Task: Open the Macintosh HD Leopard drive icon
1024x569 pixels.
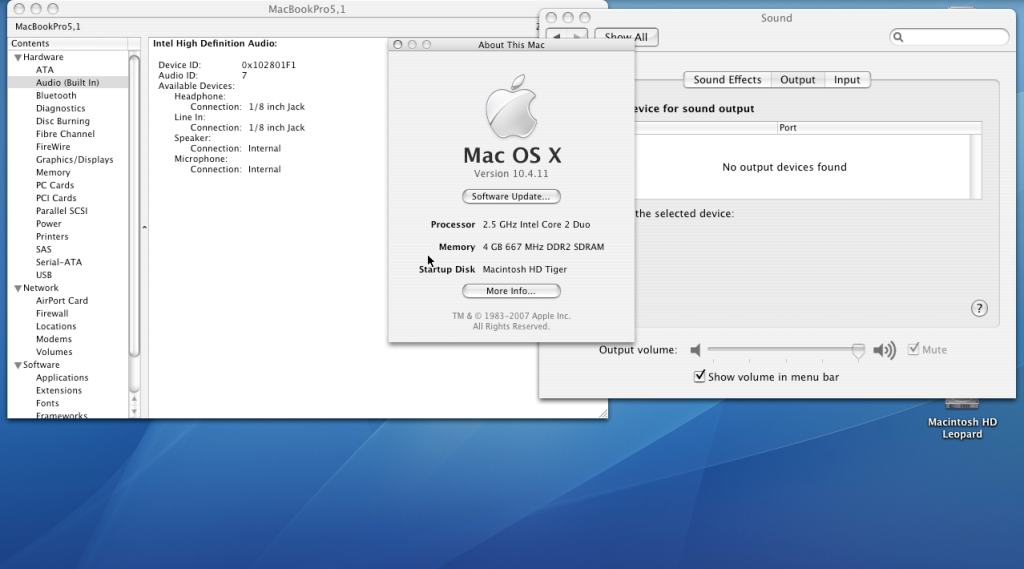Action: point(962,405)
